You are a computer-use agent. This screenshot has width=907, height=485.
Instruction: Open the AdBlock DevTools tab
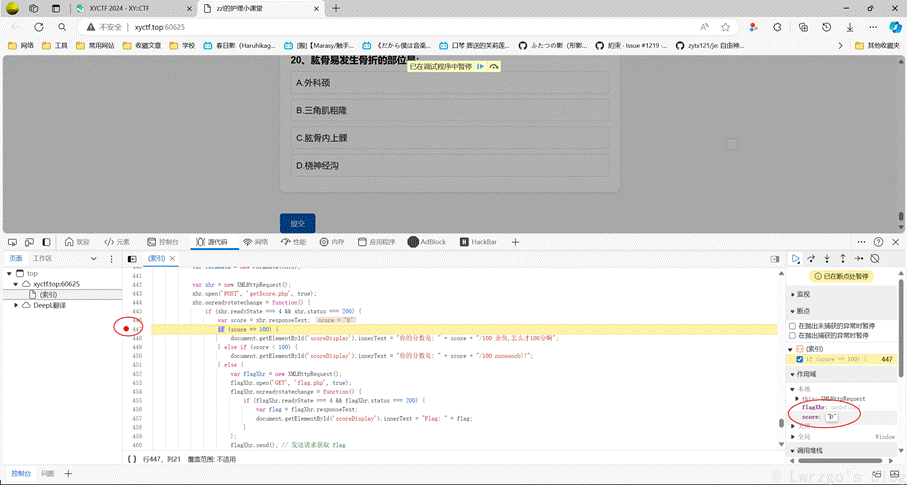coord(427,242)
